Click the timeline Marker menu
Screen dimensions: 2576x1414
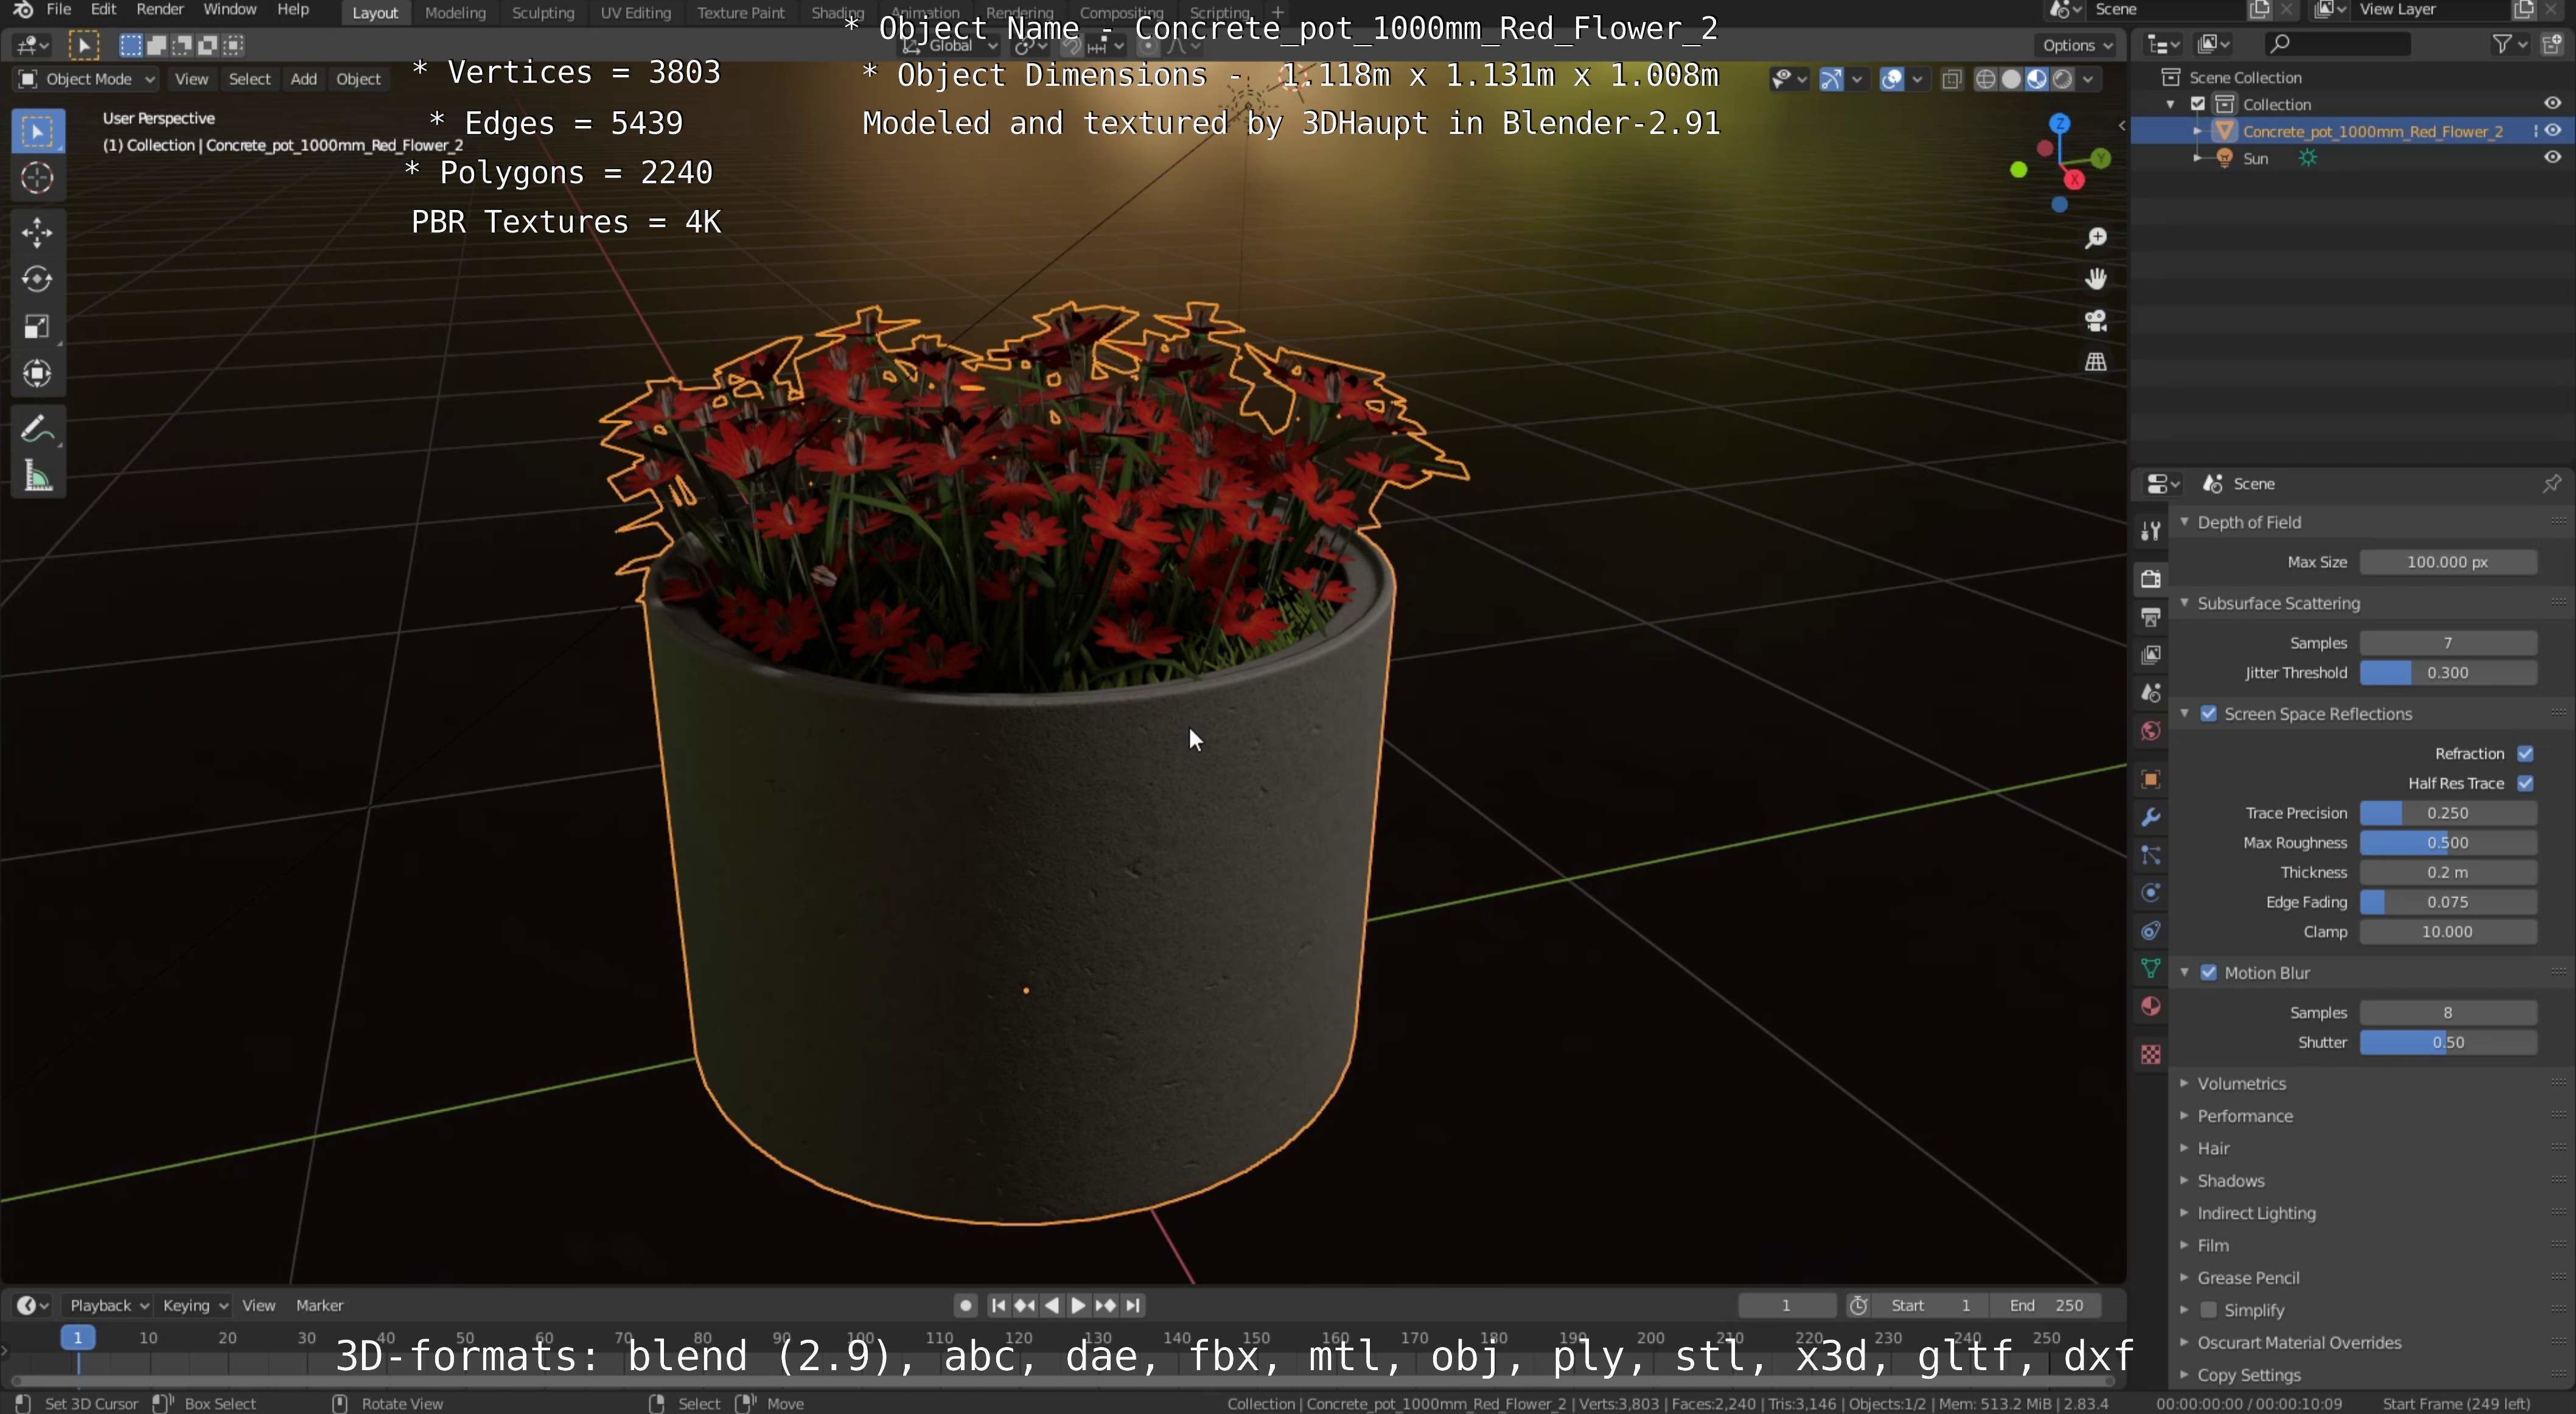(x=319, y=1305)
